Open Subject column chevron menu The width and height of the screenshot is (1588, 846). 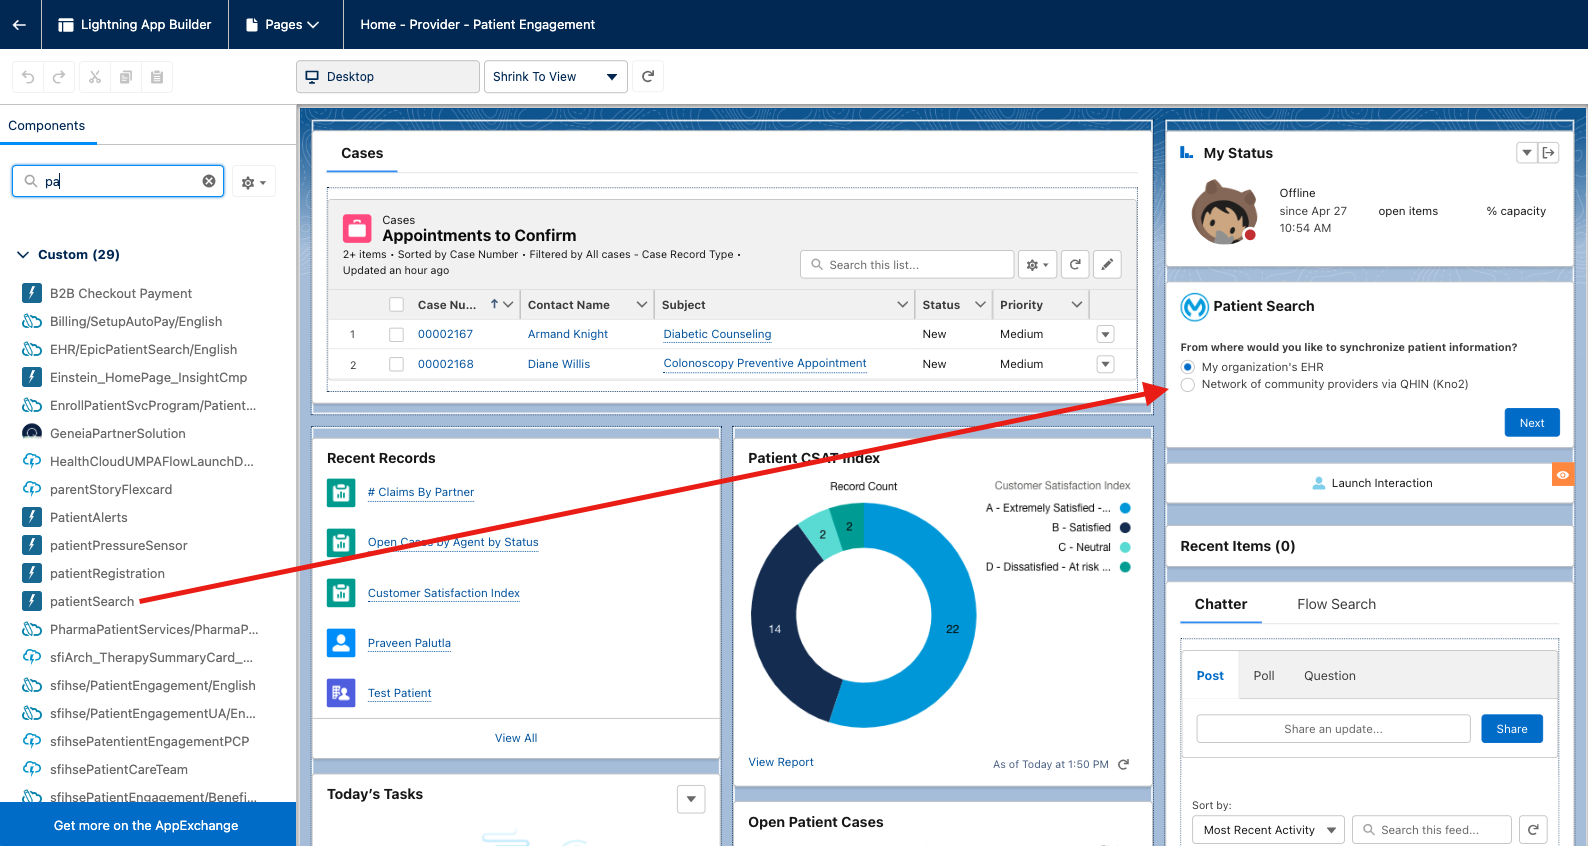coord(902,305)
